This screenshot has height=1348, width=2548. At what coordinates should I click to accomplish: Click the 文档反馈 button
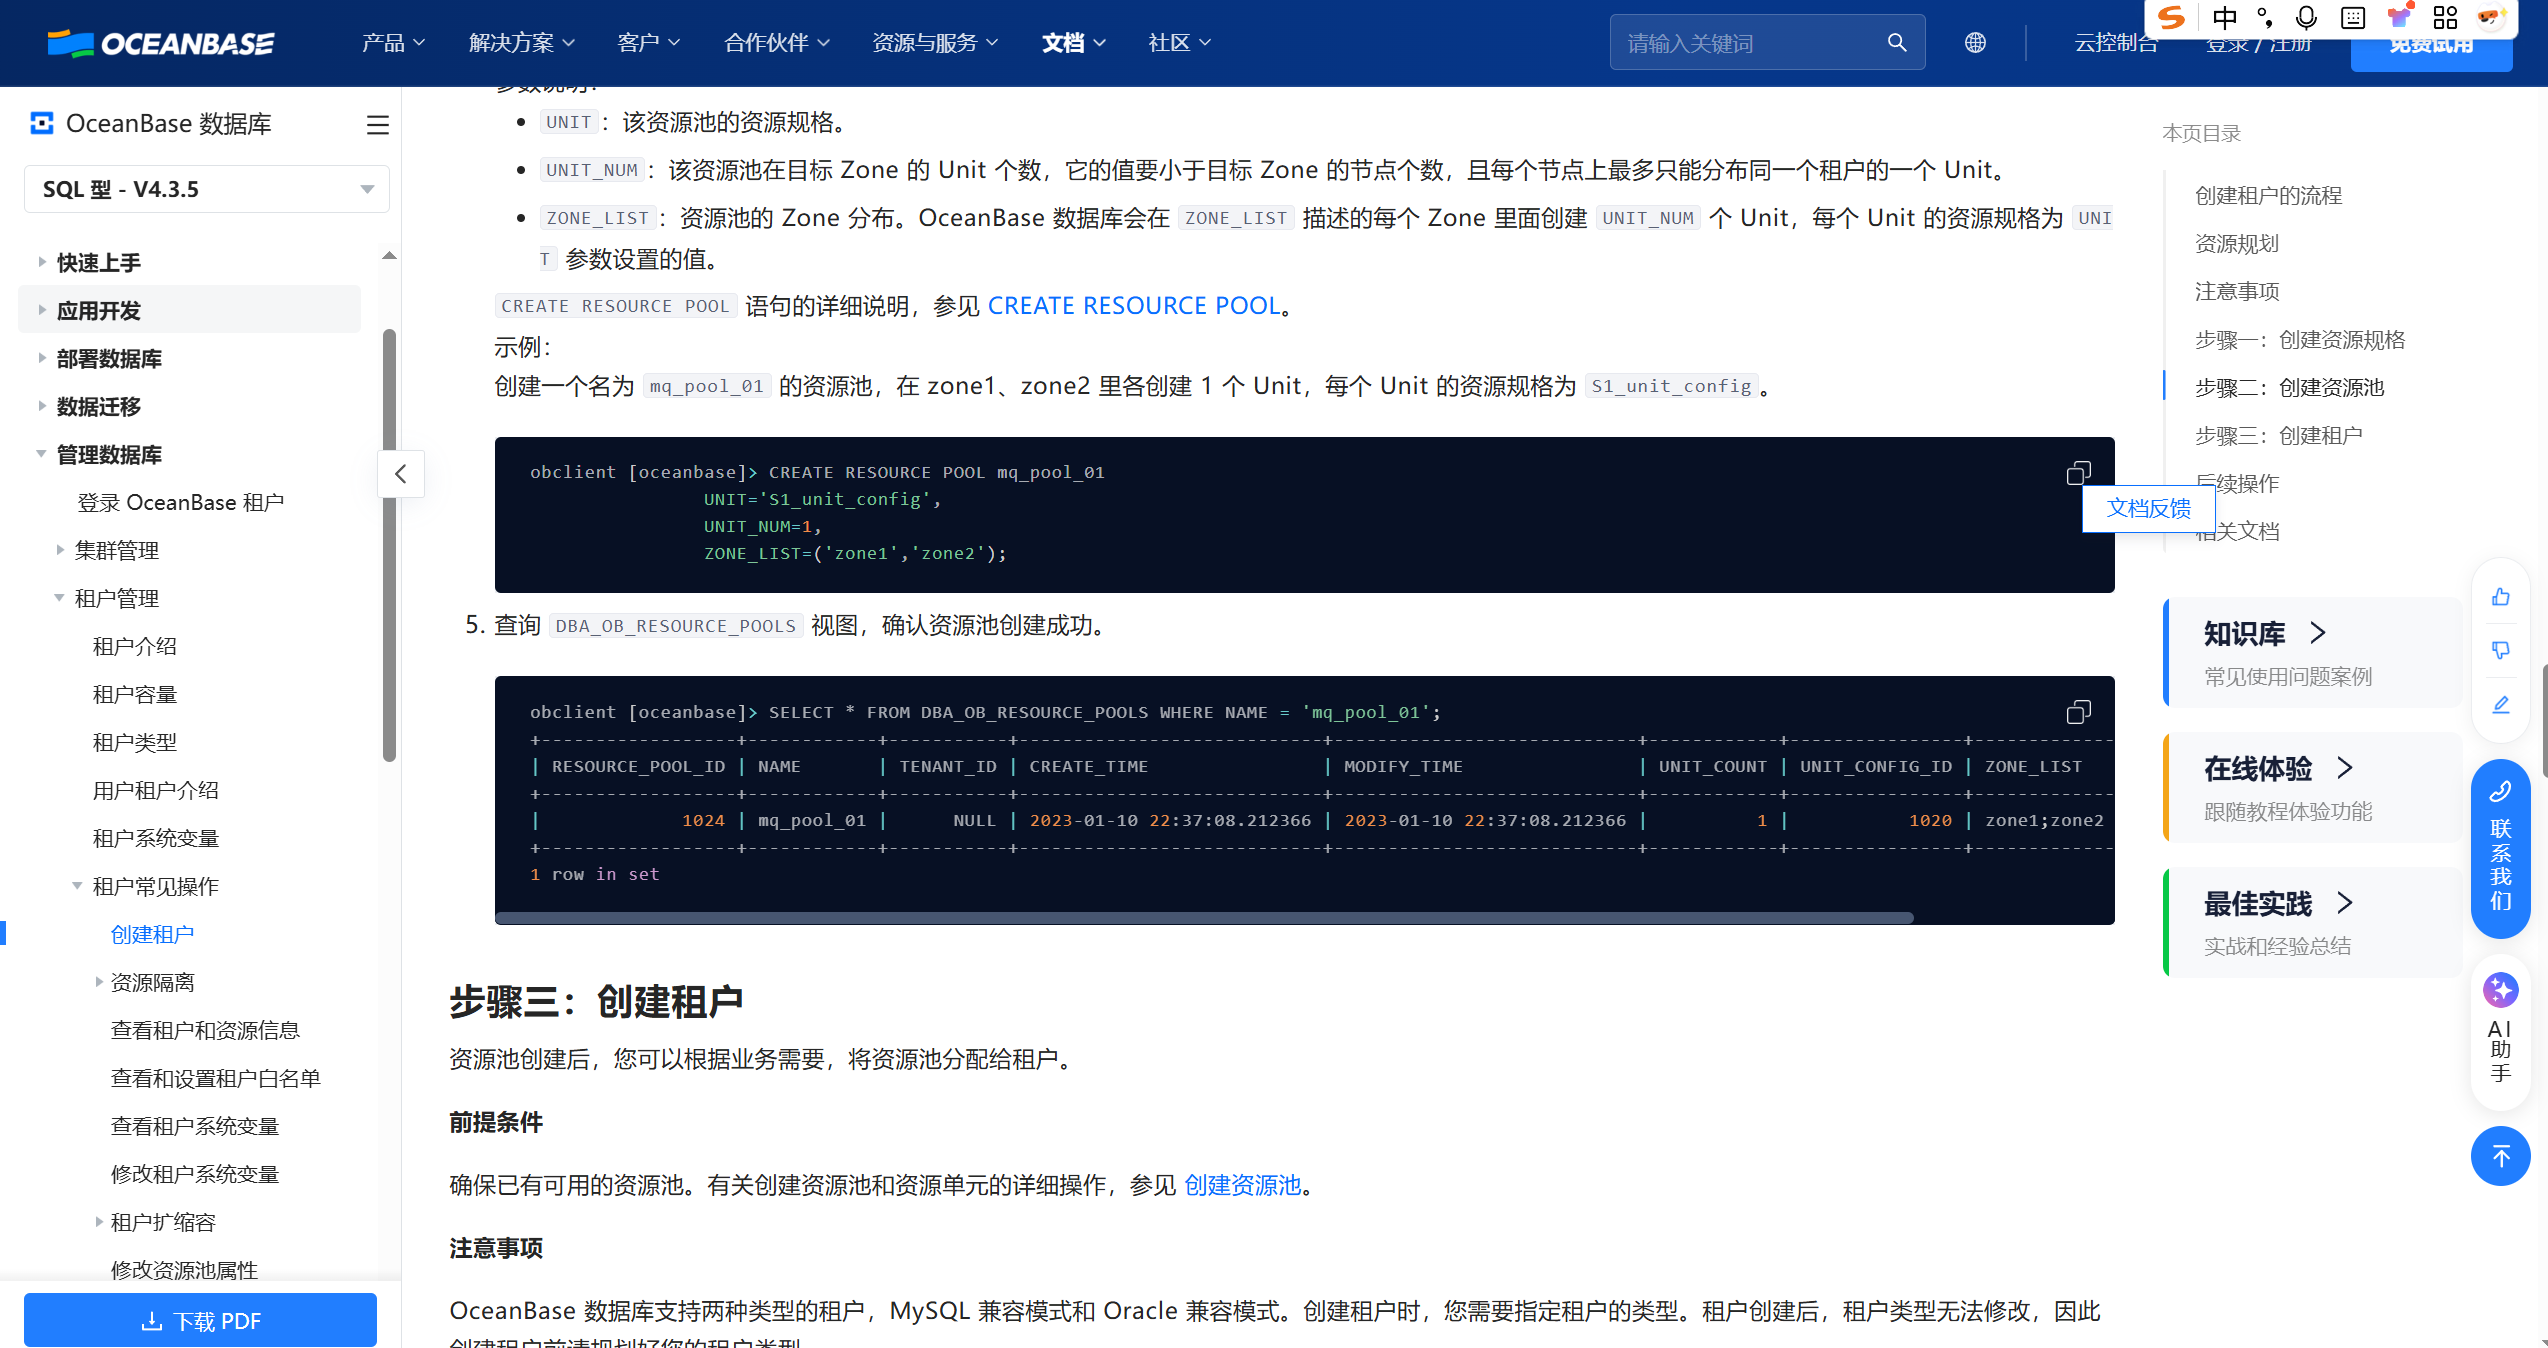tap(2148, 508)
